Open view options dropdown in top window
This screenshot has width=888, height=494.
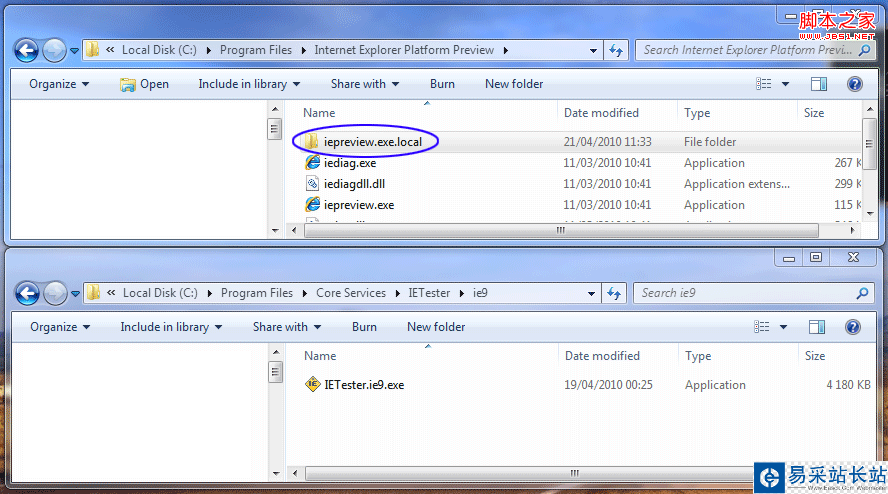click(x=785, y=84)
